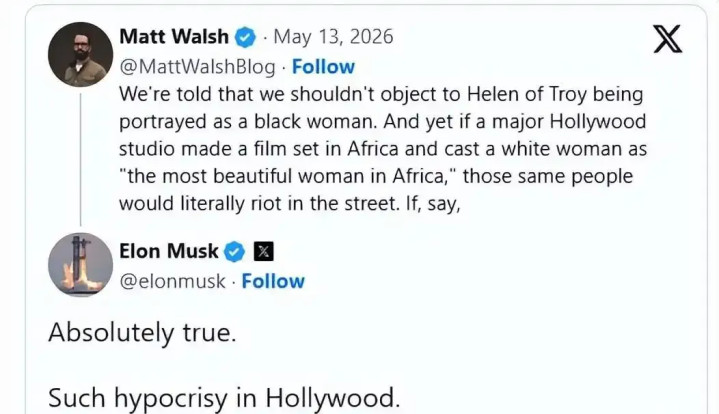The height and width of the screenshot is (414, 719).
Task: Visit the @MattWalshBlog handle
Action: coord(197,67)
